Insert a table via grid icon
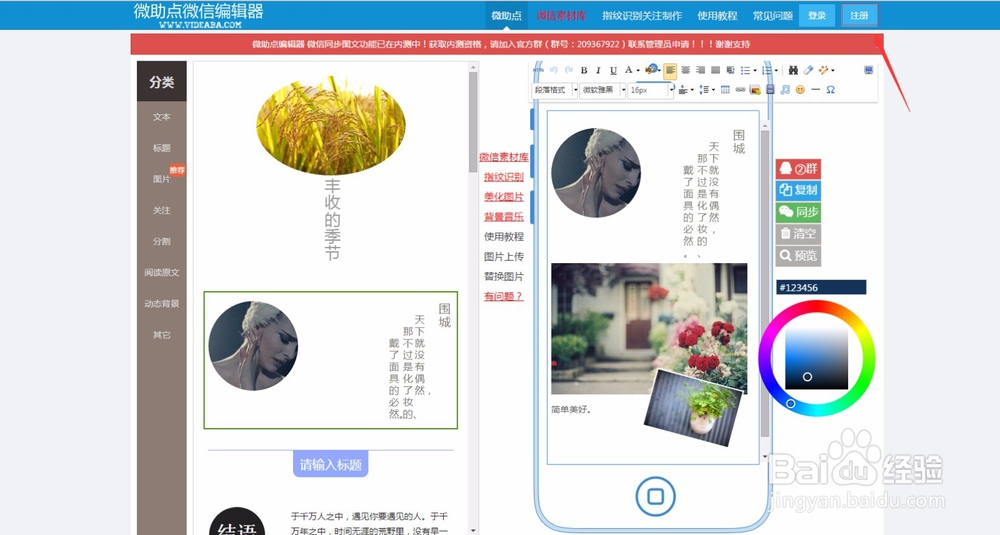This screenshot has width=1000, height=535. (725, 90)
